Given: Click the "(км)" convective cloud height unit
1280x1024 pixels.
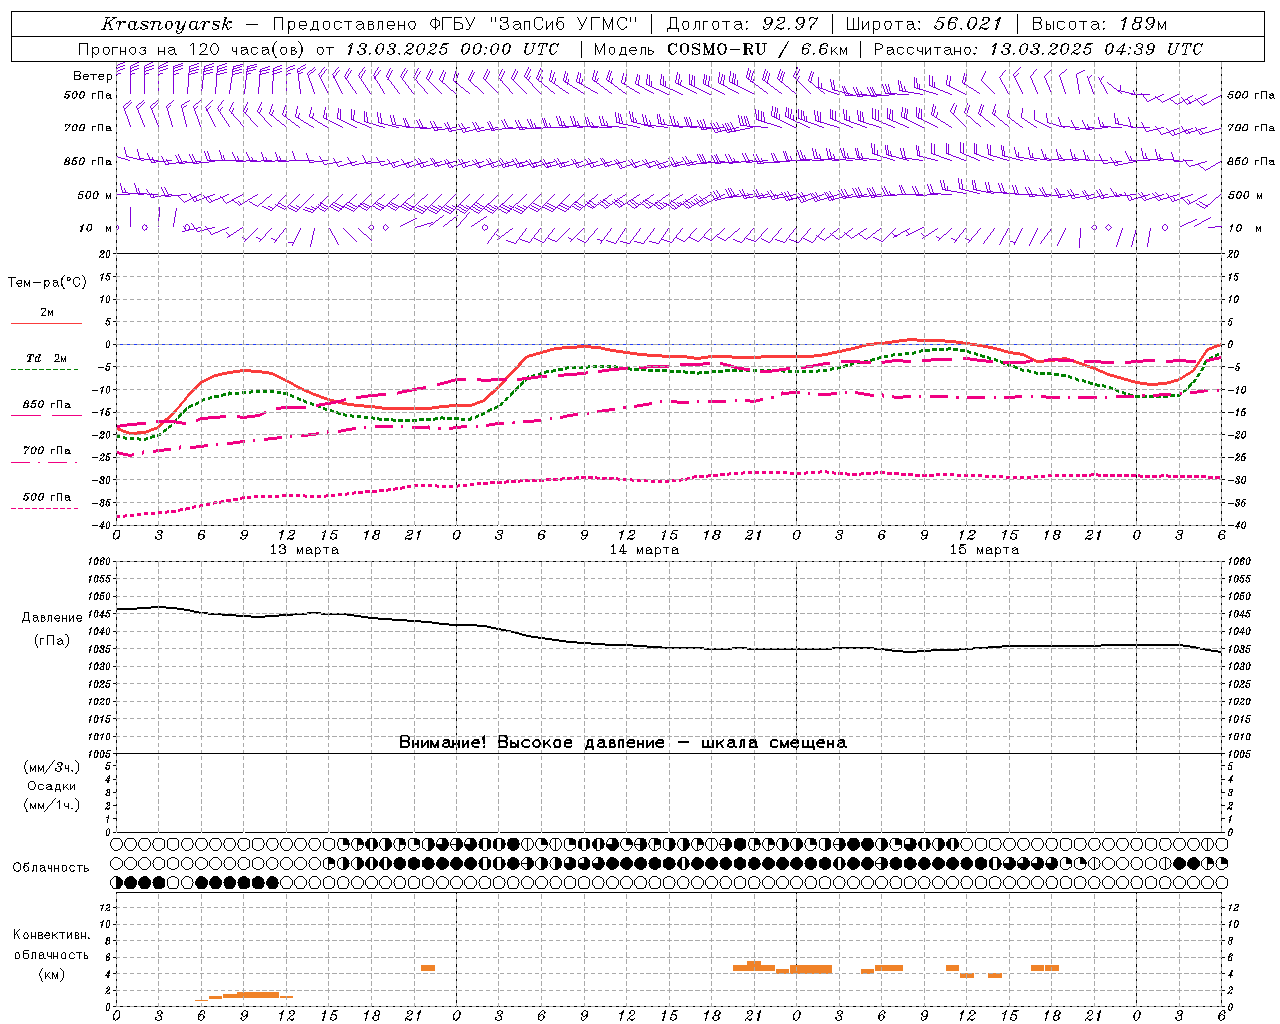Looking at the screenshot, I should (51, 974).
